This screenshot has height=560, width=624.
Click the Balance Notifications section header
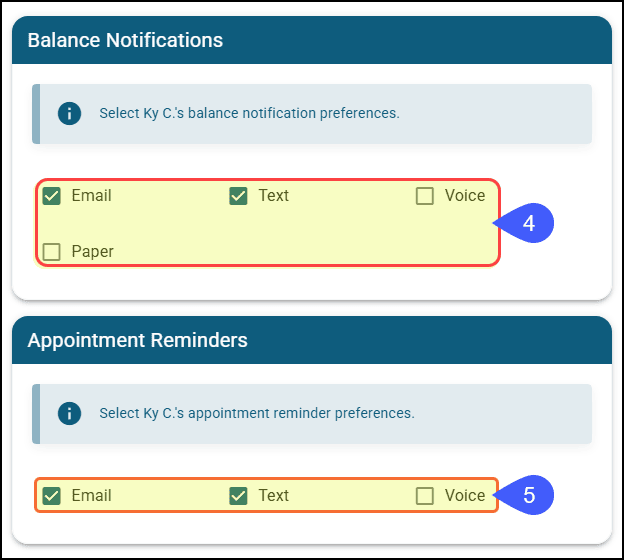[126, 40]
